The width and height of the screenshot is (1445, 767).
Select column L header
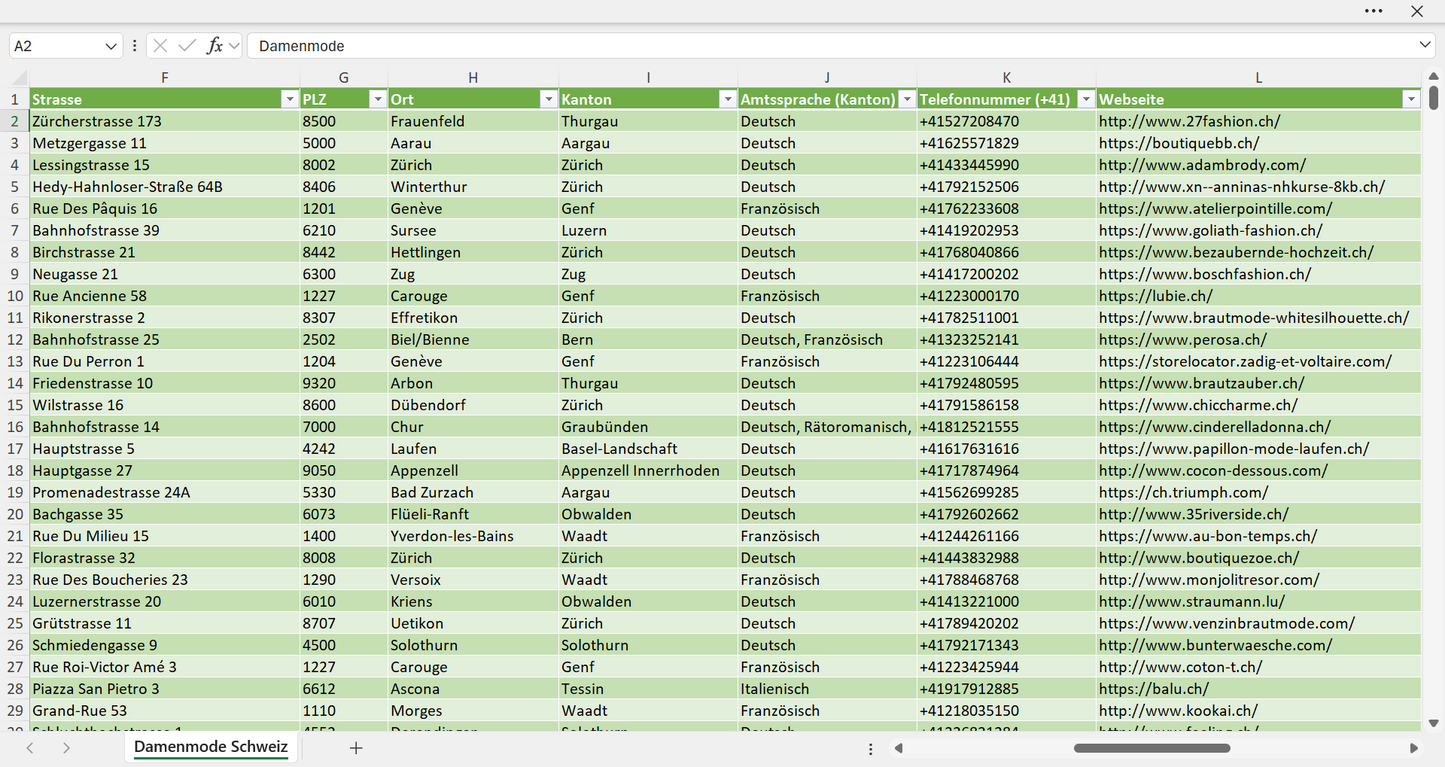click(1259, 78)
